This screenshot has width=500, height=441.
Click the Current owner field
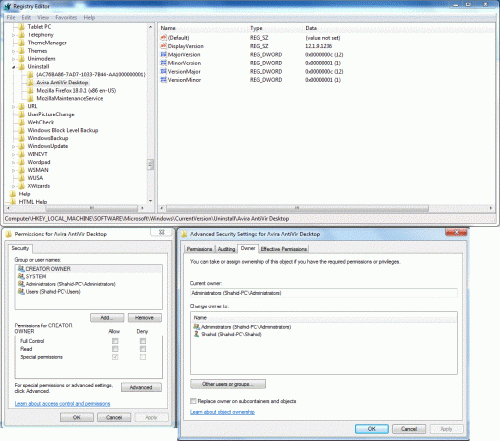point(323,293)
